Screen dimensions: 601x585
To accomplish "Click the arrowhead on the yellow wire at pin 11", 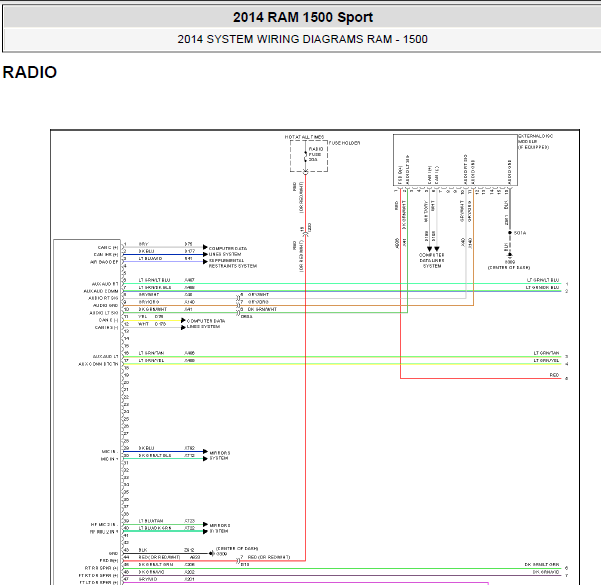I will coord(183,320).
